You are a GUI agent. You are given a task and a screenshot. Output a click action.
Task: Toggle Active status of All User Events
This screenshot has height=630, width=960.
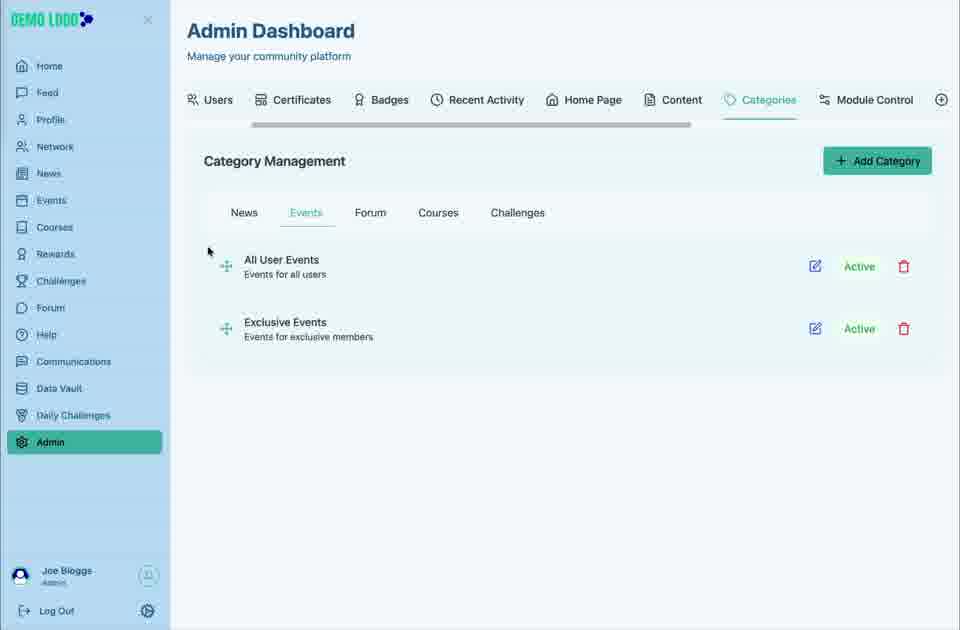(859, 266)
